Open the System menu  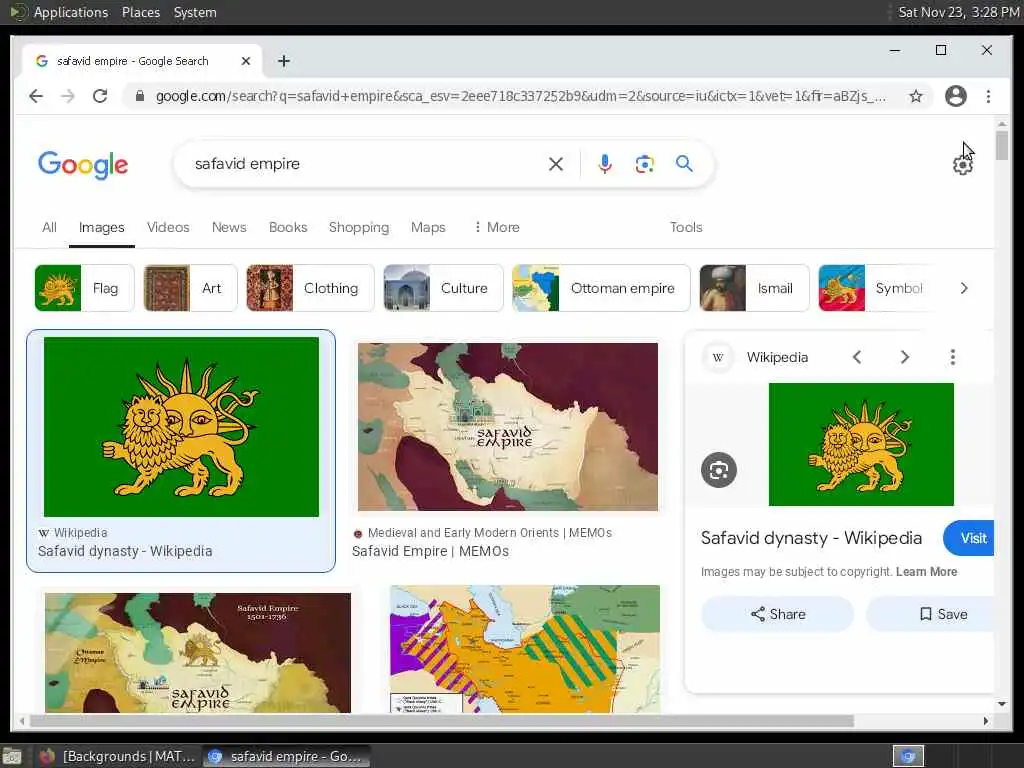tap(195, 12)
